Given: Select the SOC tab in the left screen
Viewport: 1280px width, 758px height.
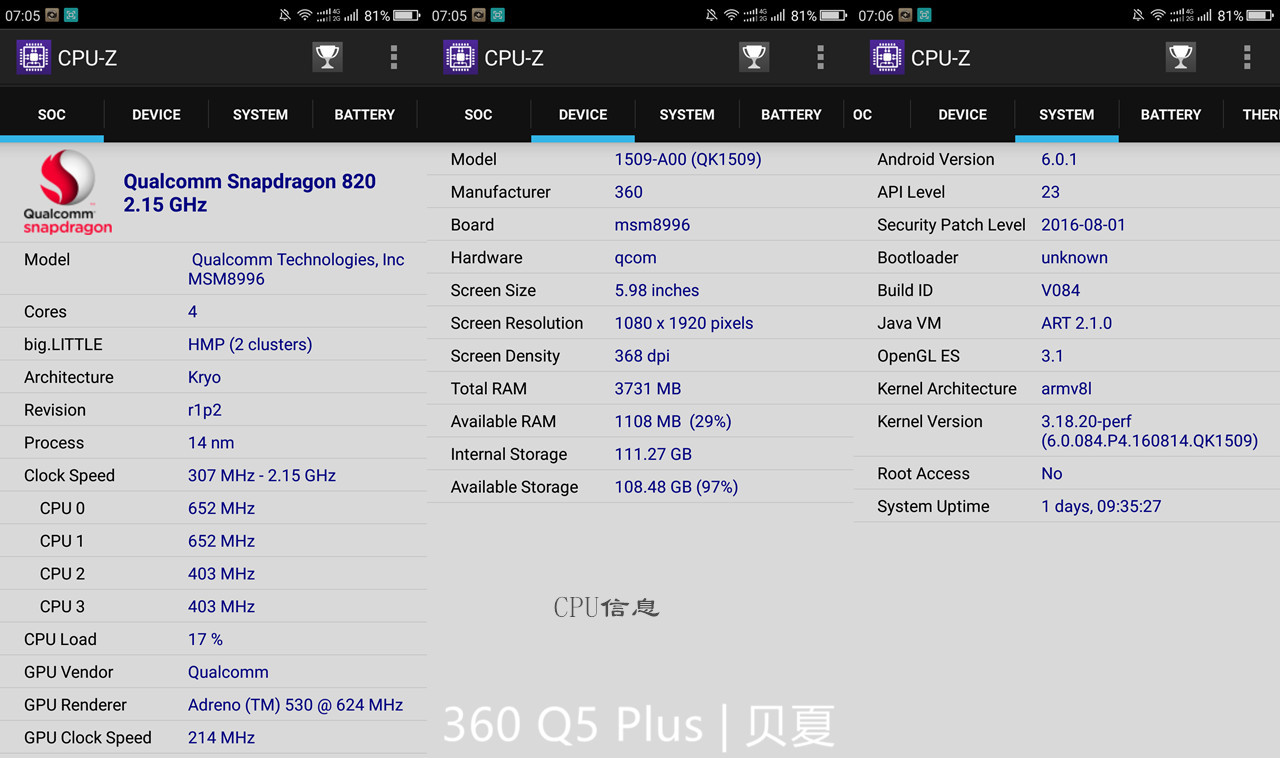Looking at the screenshot, I should coord(52,114).
